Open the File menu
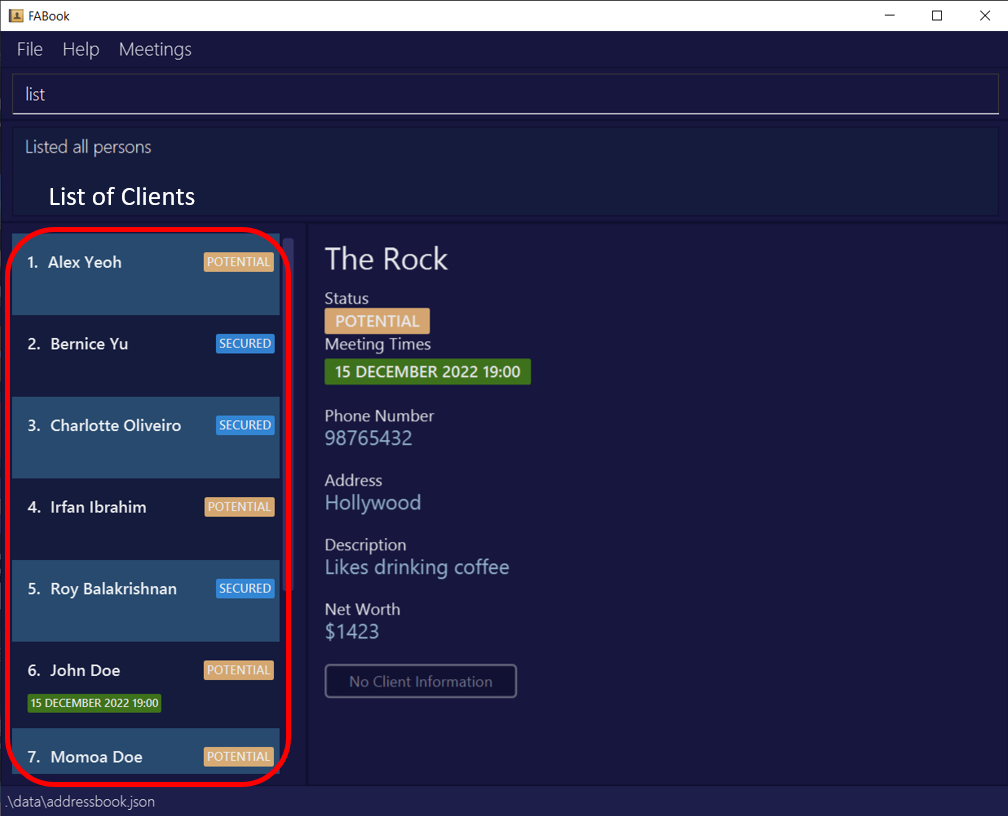This screenshot has width=1008, height=816. click(x=30, y=50)
